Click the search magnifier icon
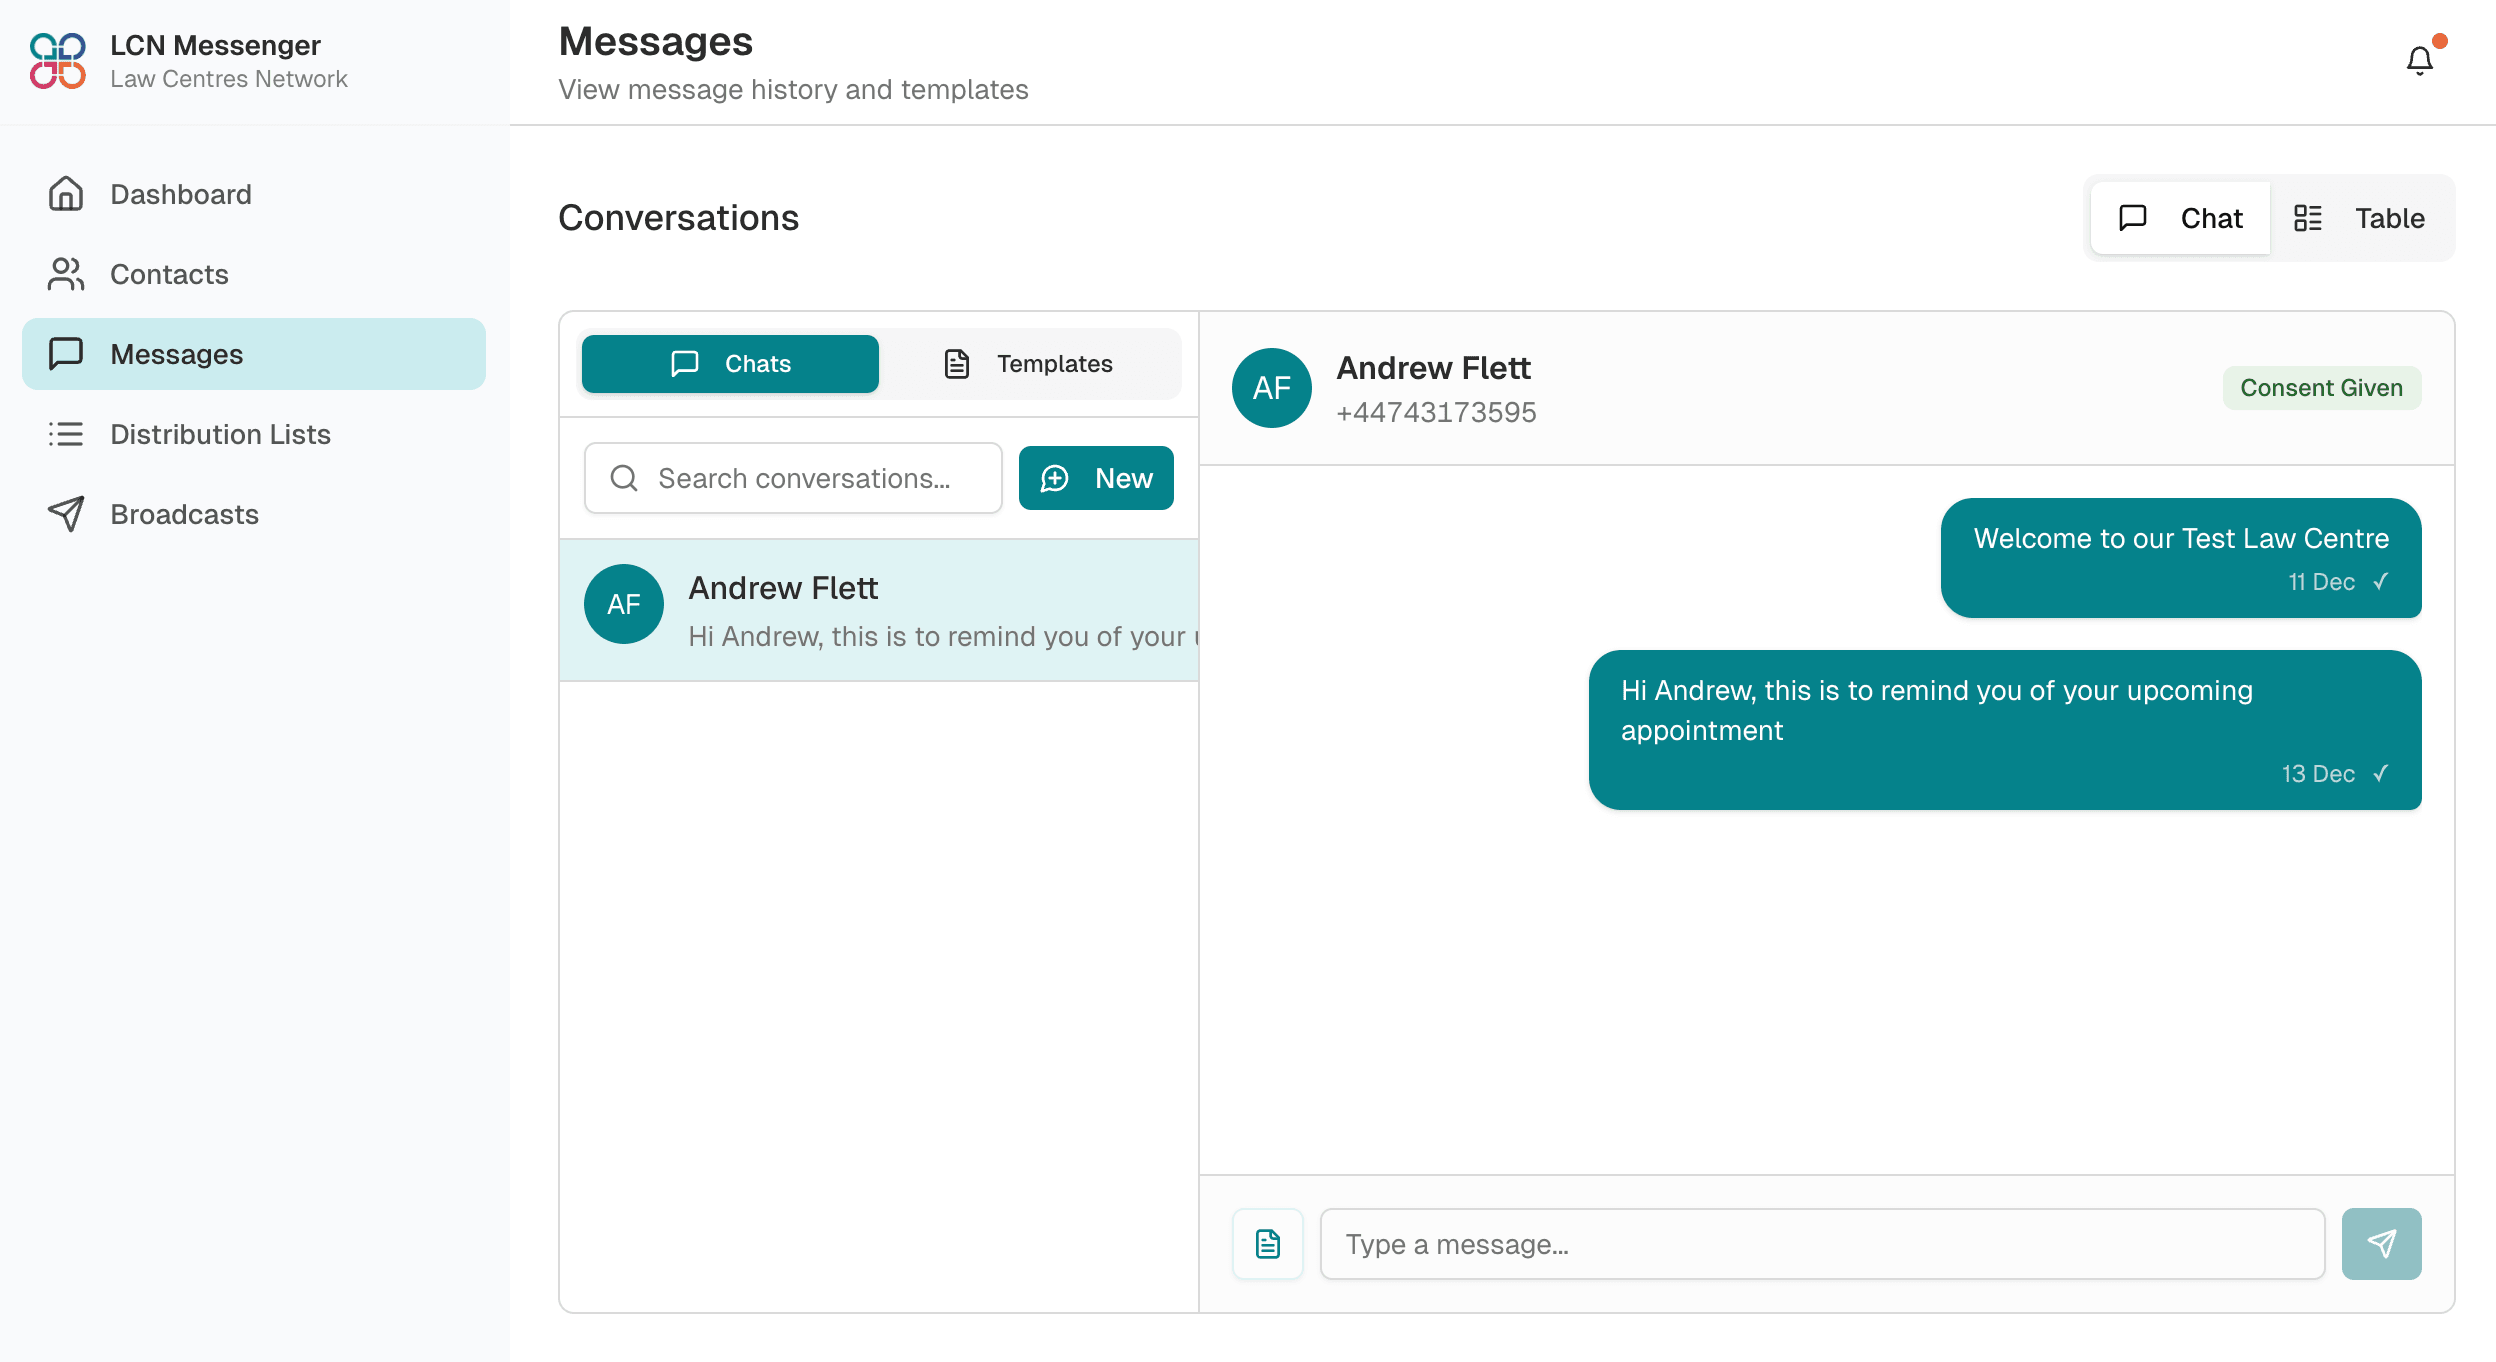Image resolution: width=2496 pixels, height=1362 pixels. coord(624,478)
